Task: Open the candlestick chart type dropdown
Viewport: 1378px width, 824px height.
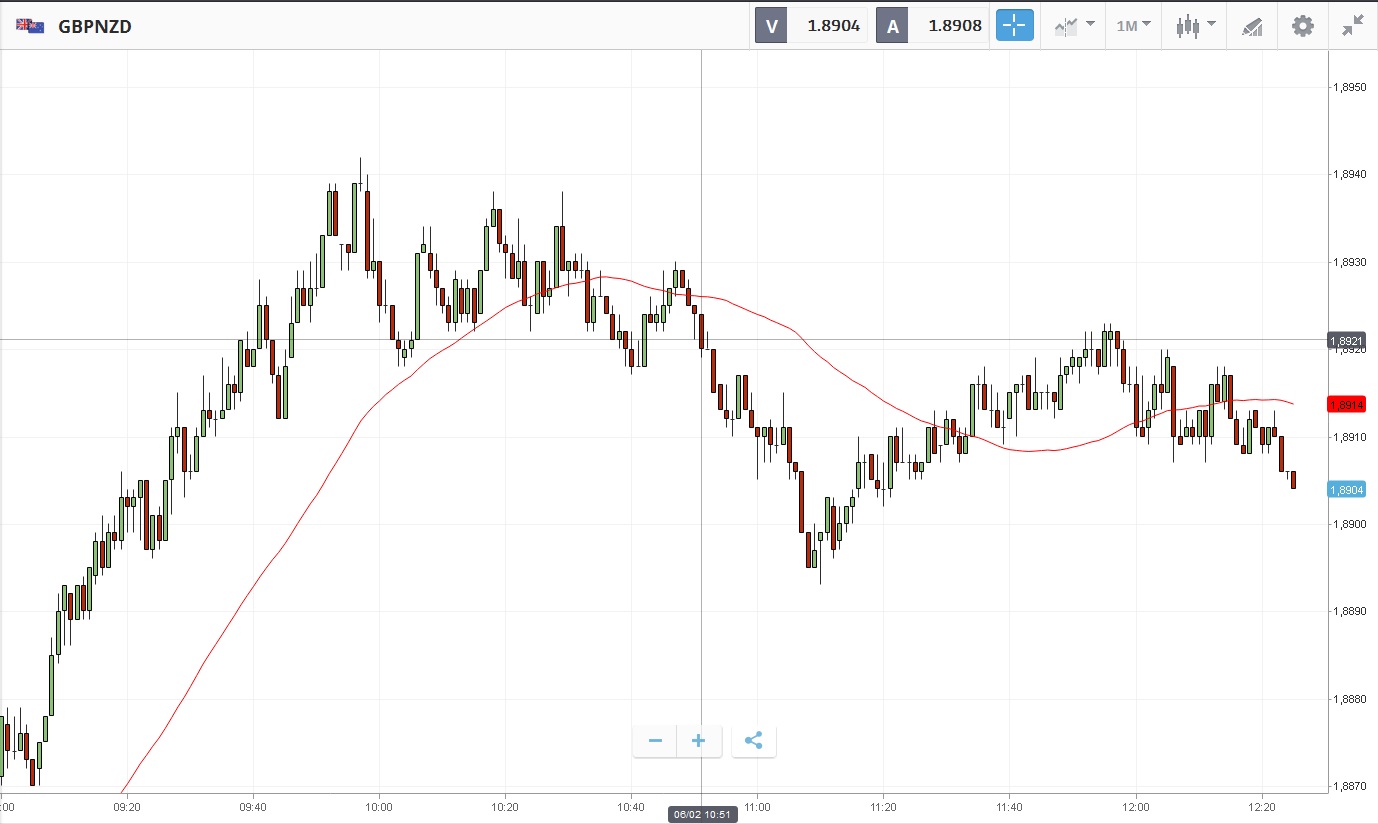Action: click(1196, 26)
